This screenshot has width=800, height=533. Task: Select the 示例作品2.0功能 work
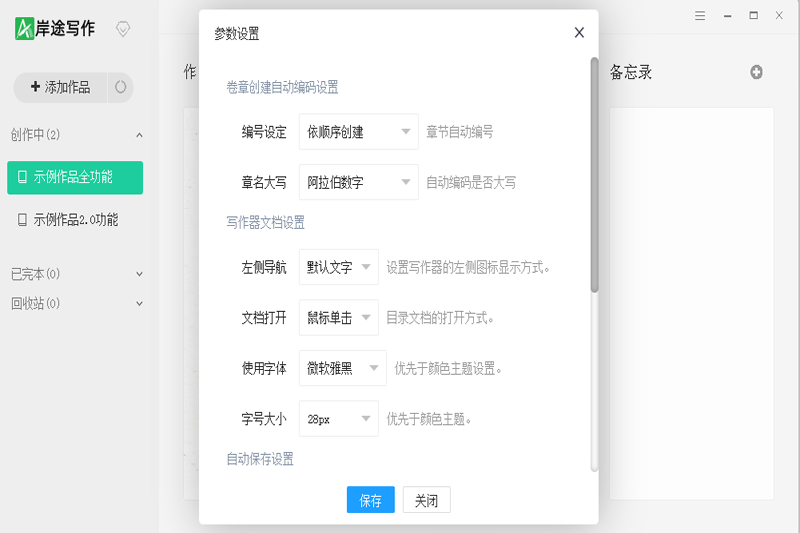[x=75, y=220]
